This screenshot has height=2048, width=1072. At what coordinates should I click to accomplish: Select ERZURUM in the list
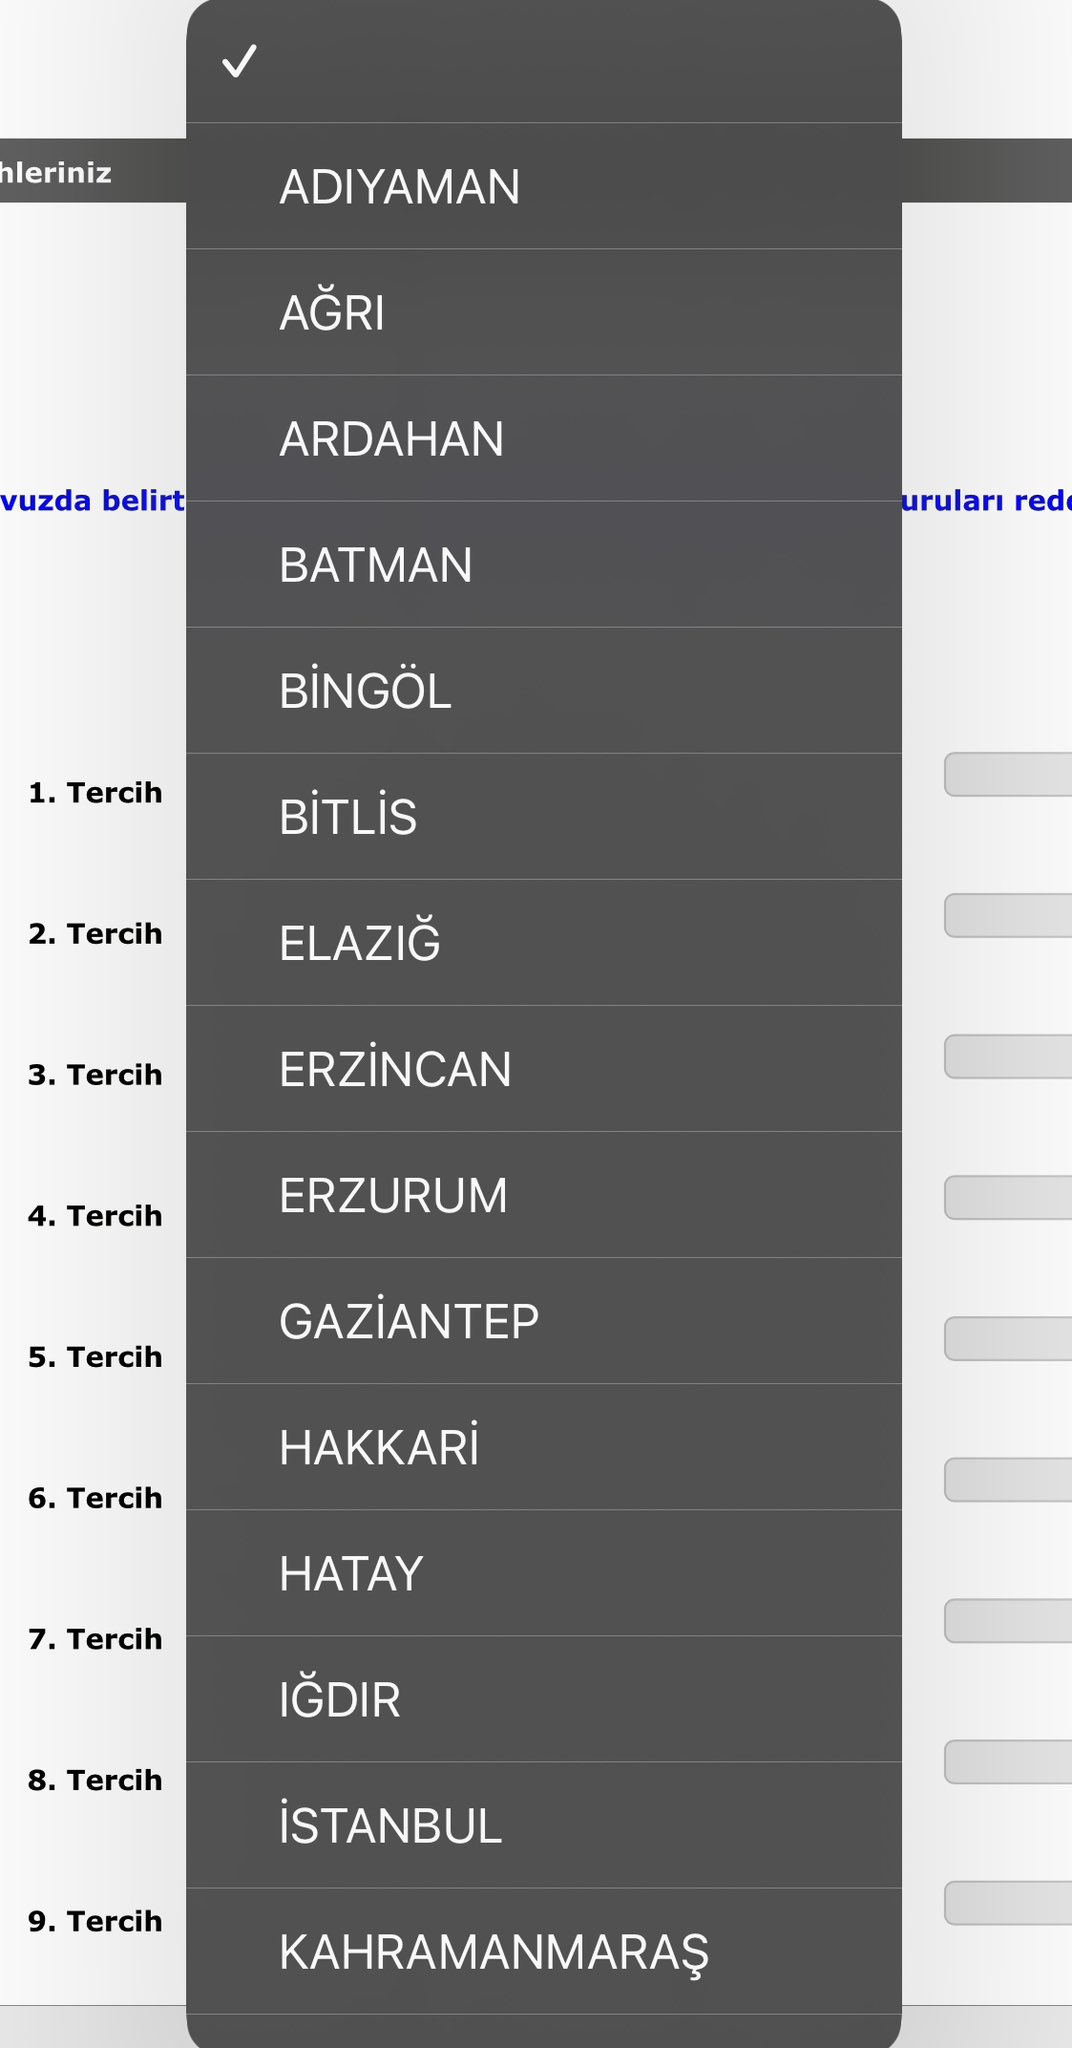tap(543, 1195)
